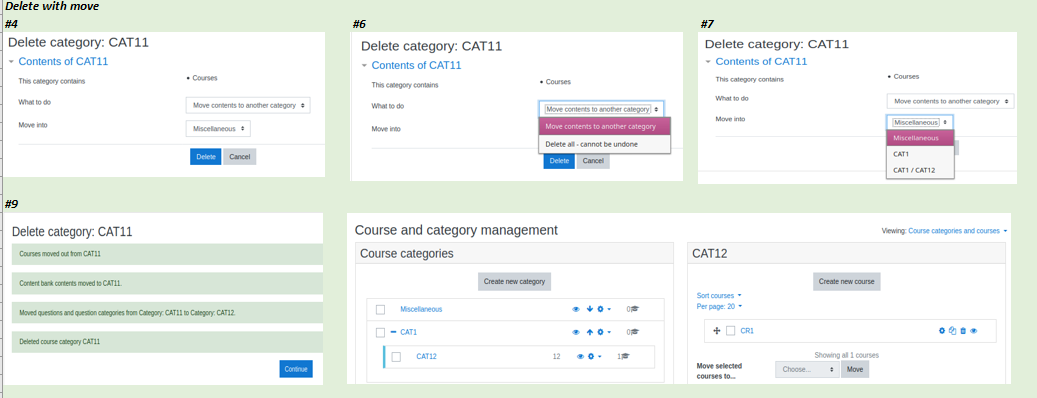Check the box beside course CR1
Image resolution: width=1037 pixels, height=398 pixels.
click(x=730, y=331)
